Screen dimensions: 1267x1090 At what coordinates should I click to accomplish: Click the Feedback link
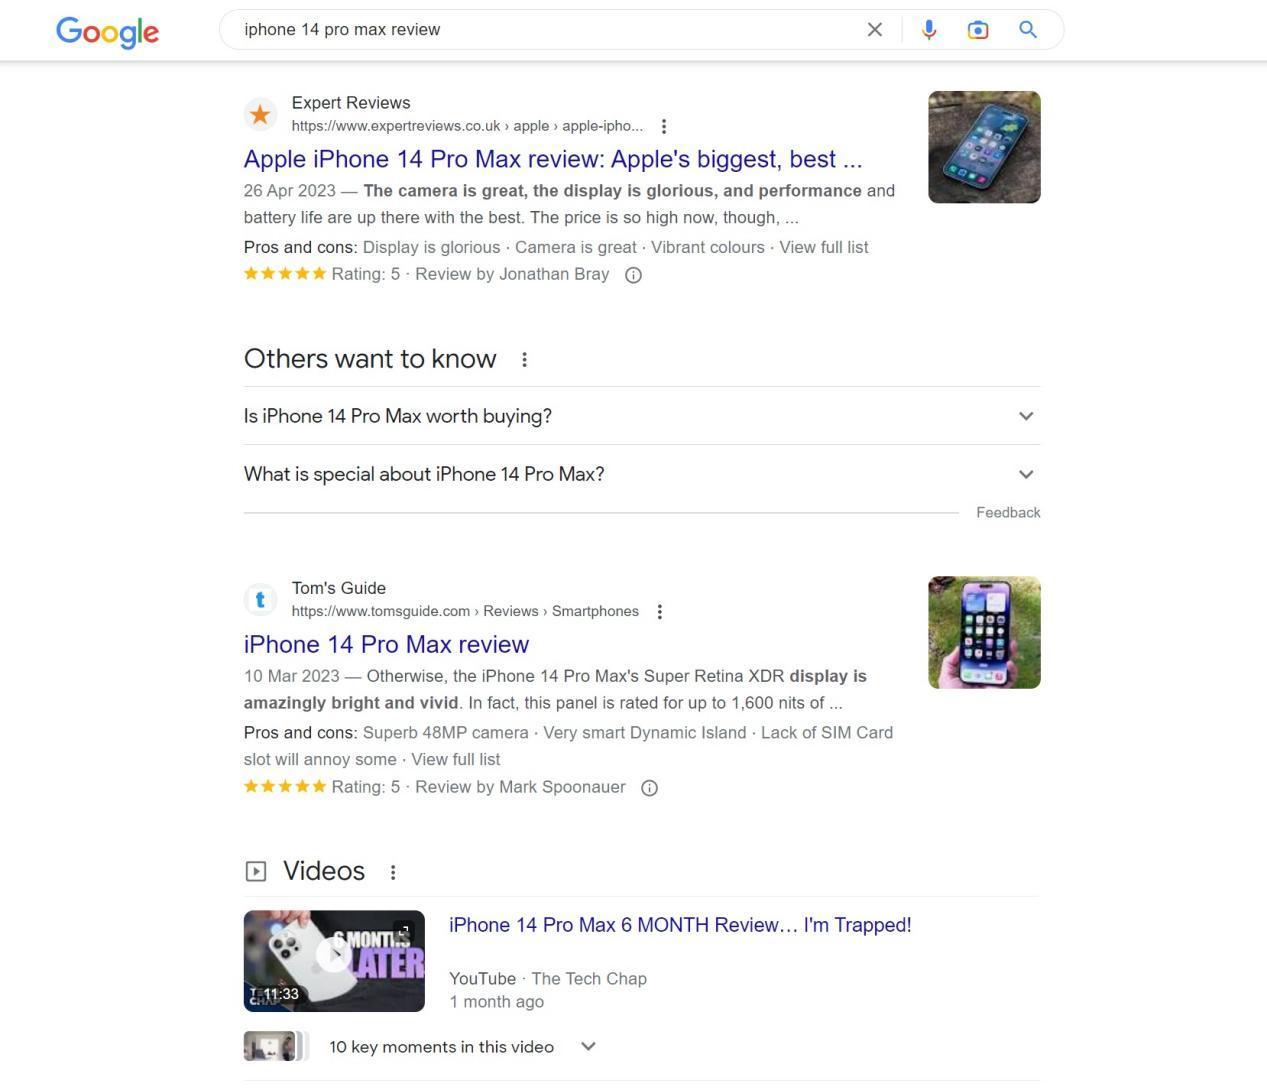click(1008, 512)
